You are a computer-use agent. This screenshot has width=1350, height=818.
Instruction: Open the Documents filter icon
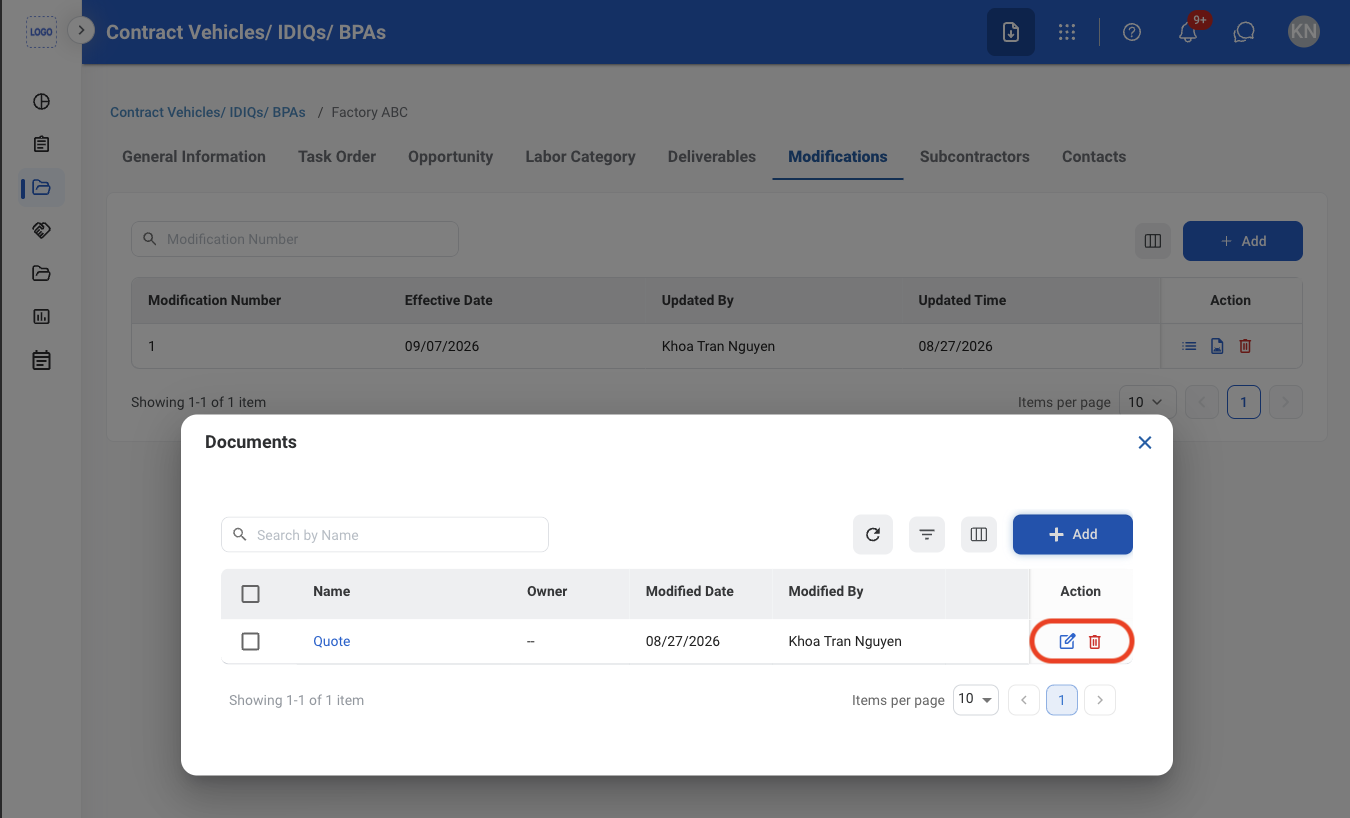point(927,534)
